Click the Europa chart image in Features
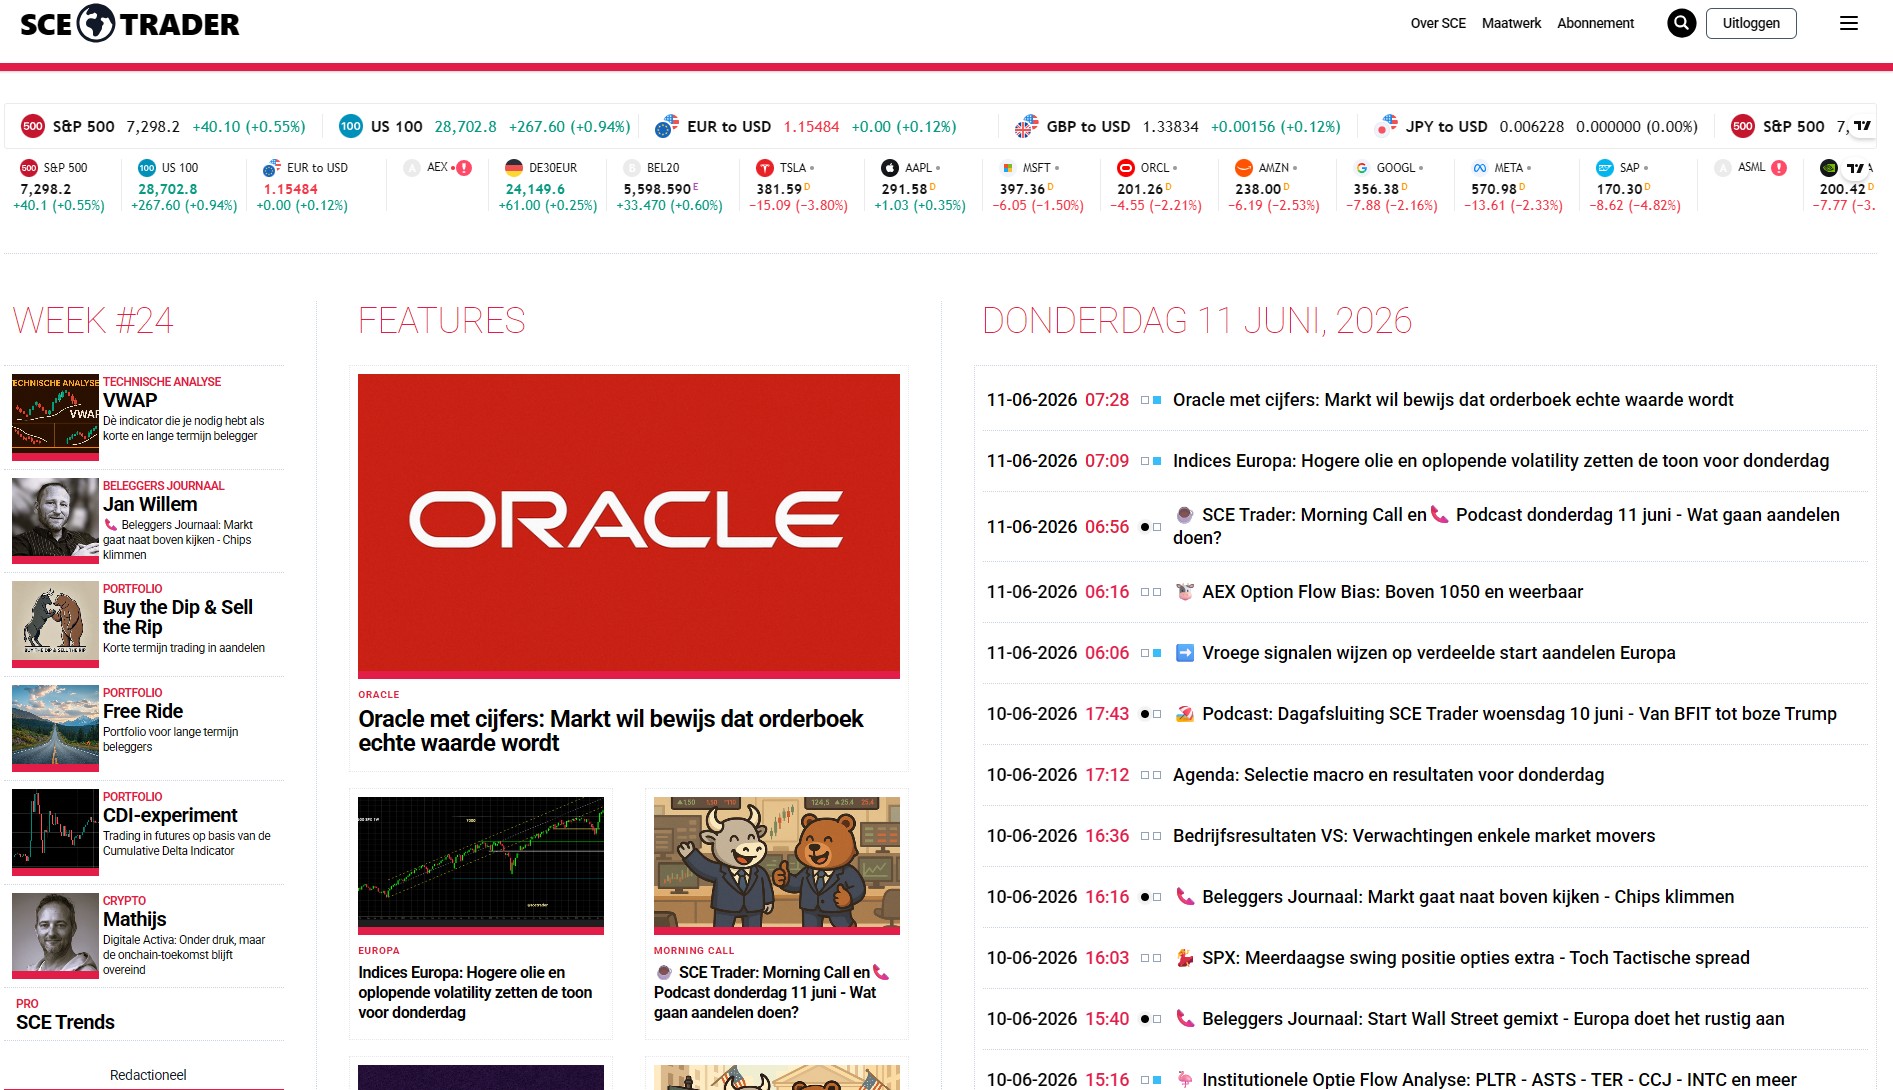 click(481, 865)
